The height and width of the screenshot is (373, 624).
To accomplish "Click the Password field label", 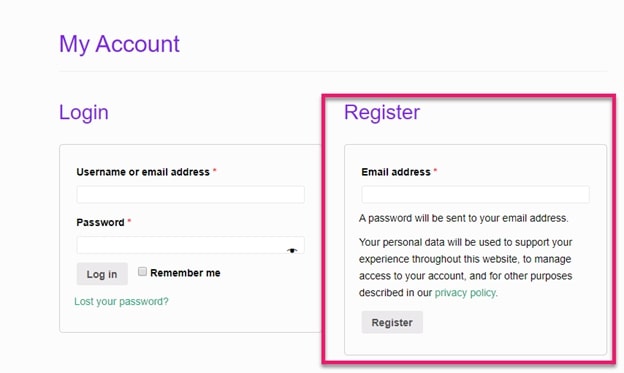I will 100,222.
